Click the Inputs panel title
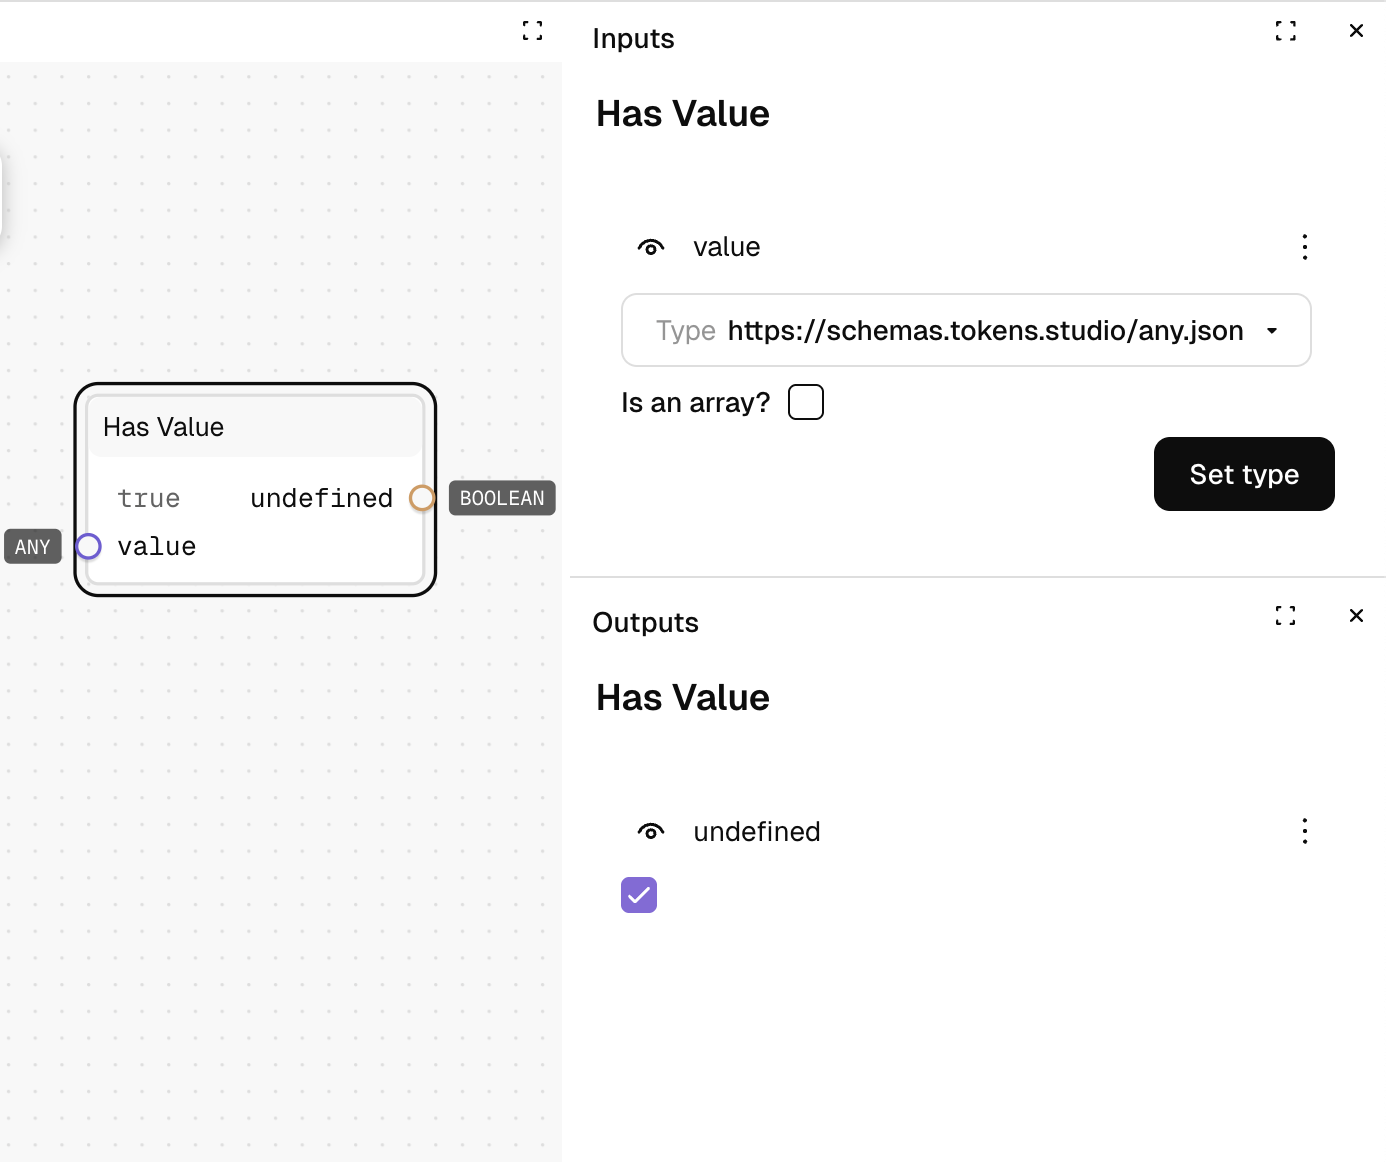Viewport: 1386px width, 1162px height. [x=633, y=38]
